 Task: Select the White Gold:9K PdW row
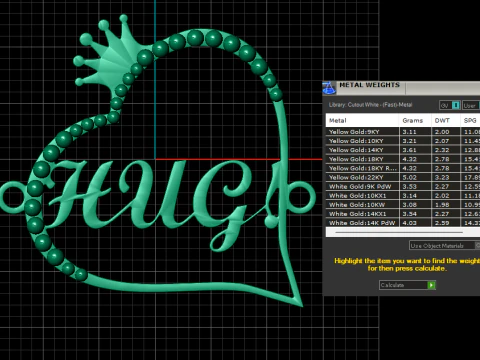point(403,186)
